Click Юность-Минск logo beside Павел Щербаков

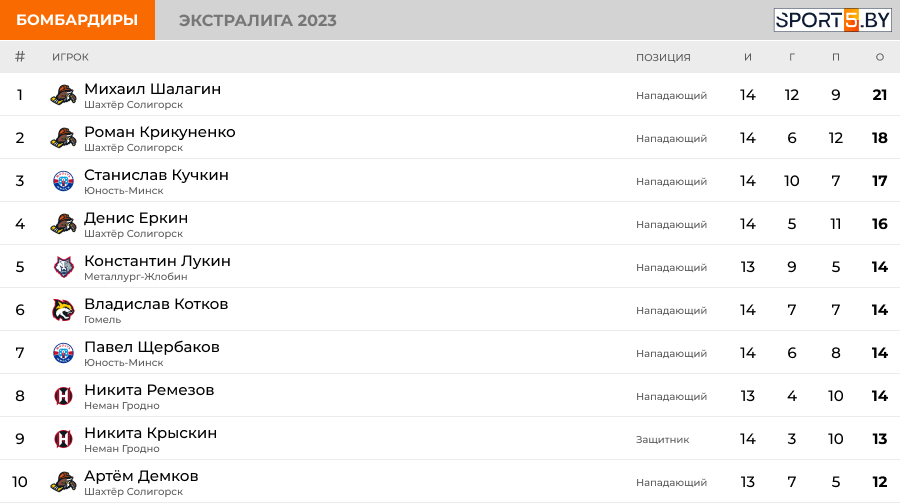tap(63, 353)
